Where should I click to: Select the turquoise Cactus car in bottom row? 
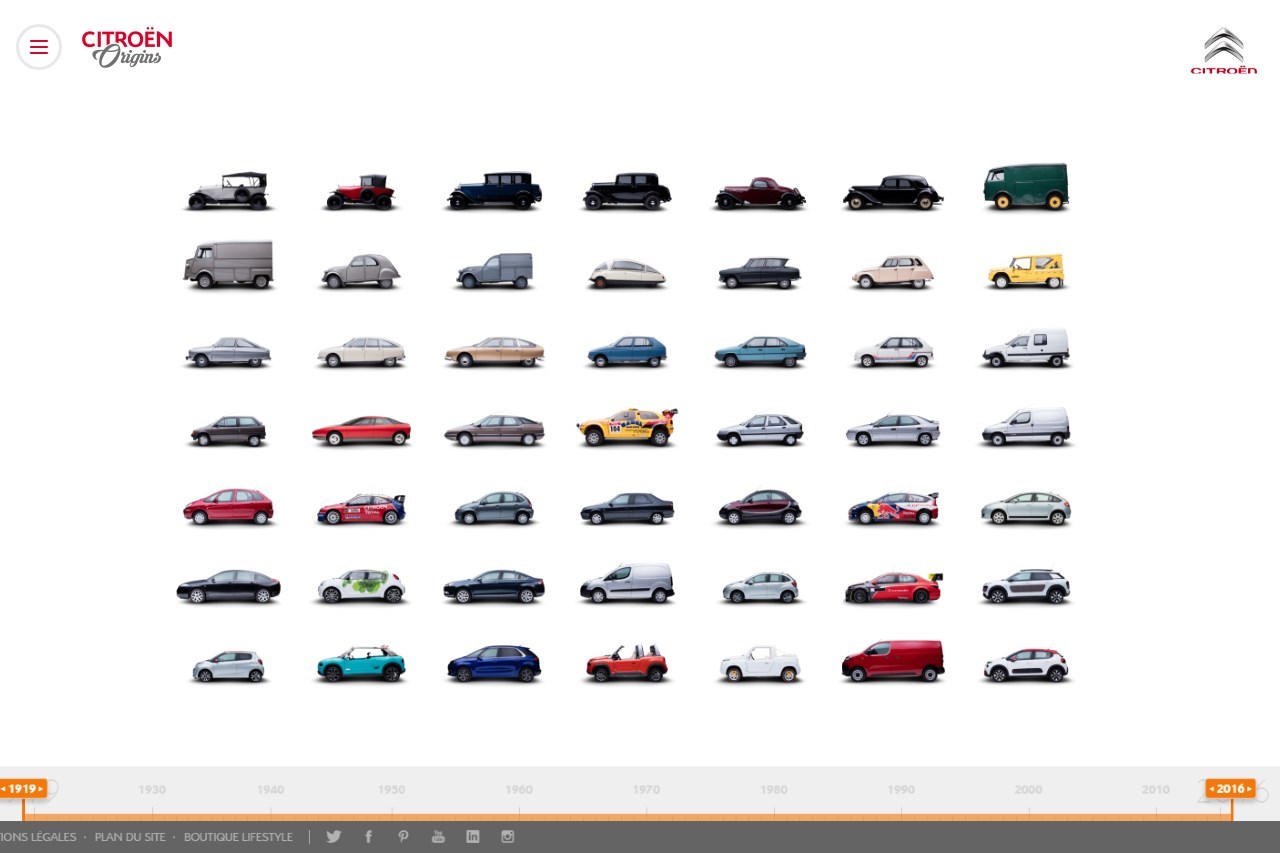361,664
